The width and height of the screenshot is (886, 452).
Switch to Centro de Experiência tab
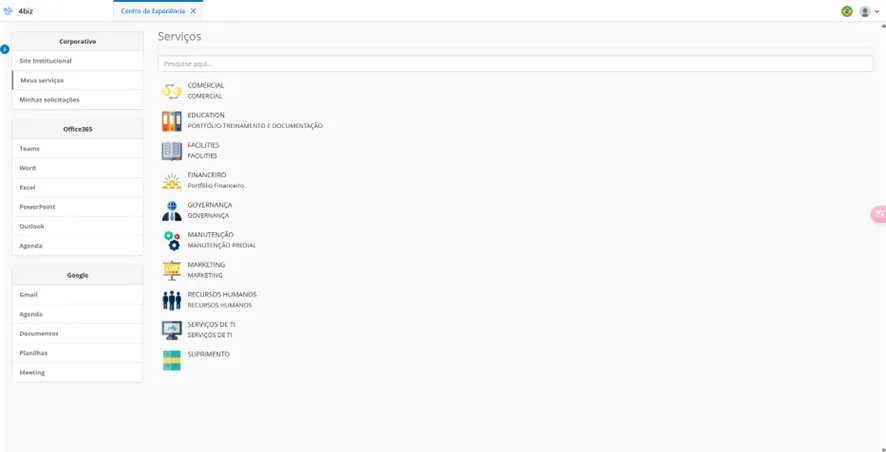[x=153, y=11]
